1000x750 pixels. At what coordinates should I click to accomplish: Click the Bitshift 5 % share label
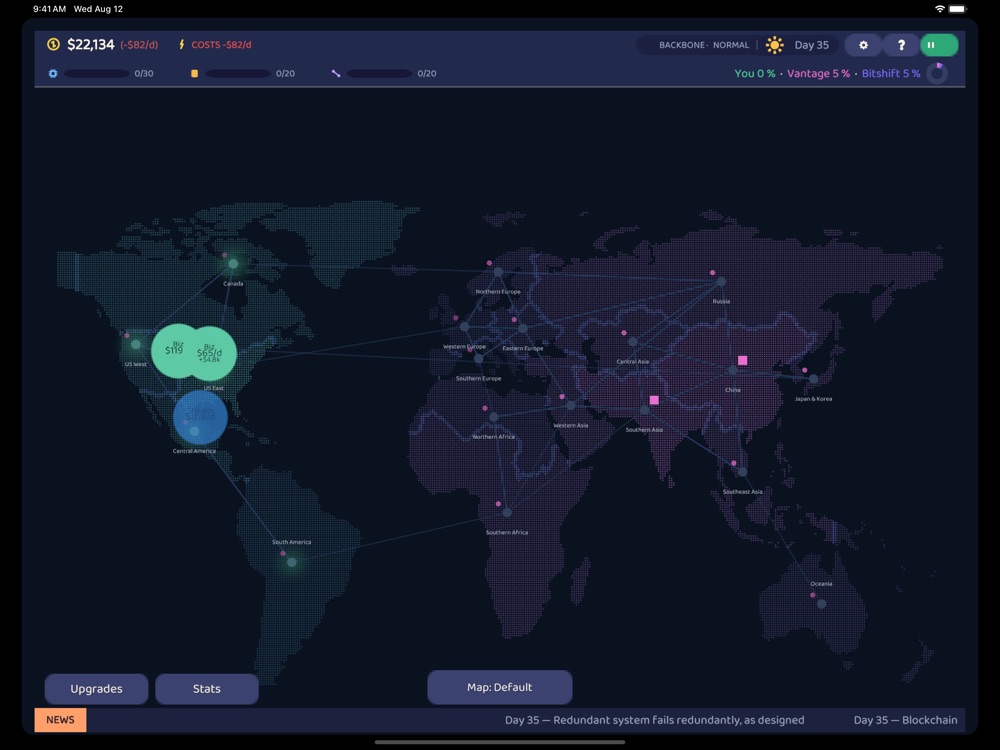click(x=891, y=73)
